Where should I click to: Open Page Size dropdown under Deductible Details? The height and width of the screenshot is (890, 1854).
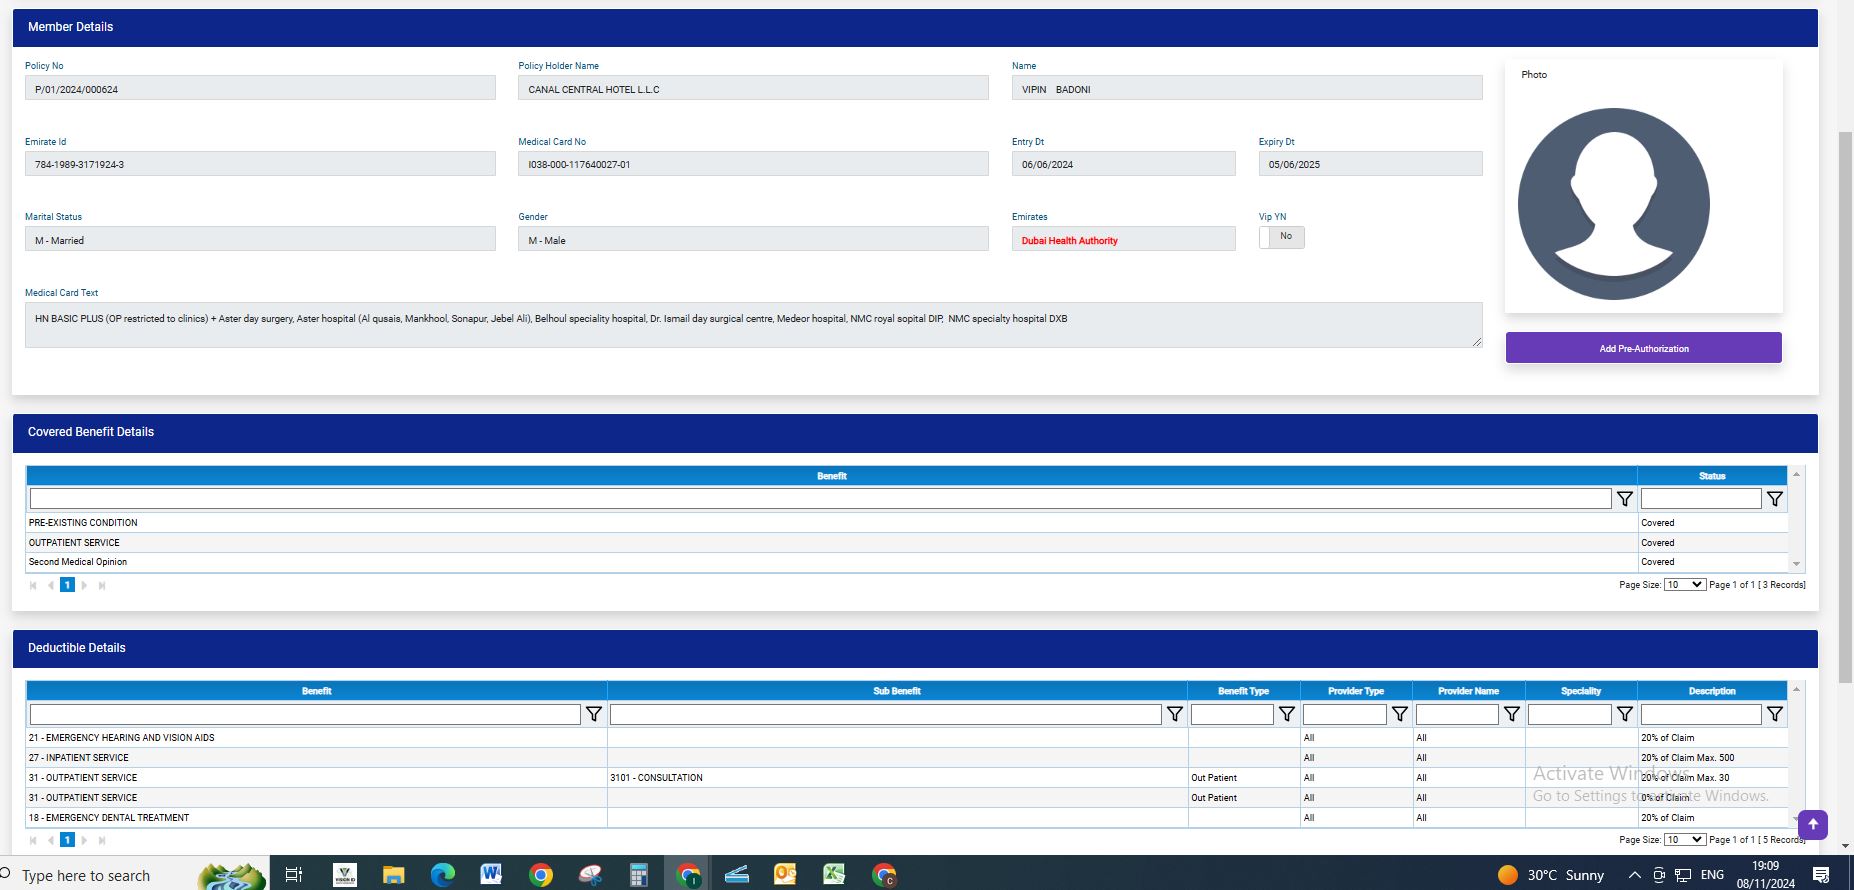pyautogui.click(x=1684, y=840)
